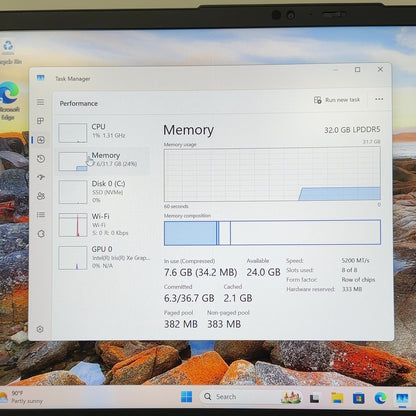Viewport: 416px width, 416px height.
Task: Open the Startup apps sidebar icon
Action: 41,177
